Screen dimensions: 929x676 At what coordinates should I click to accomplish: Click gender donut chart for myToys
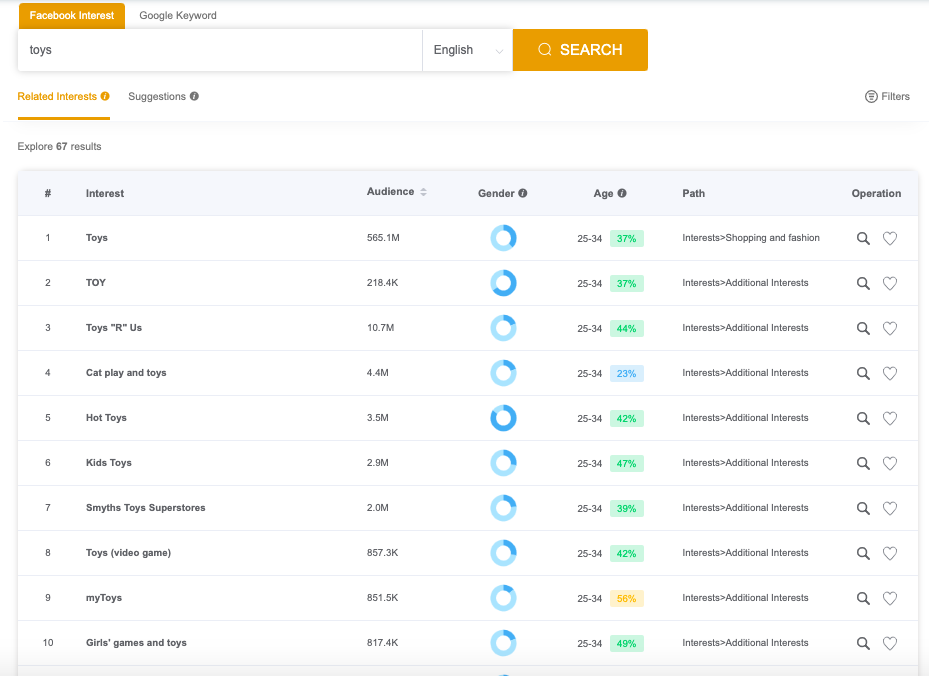pos(504,598)
